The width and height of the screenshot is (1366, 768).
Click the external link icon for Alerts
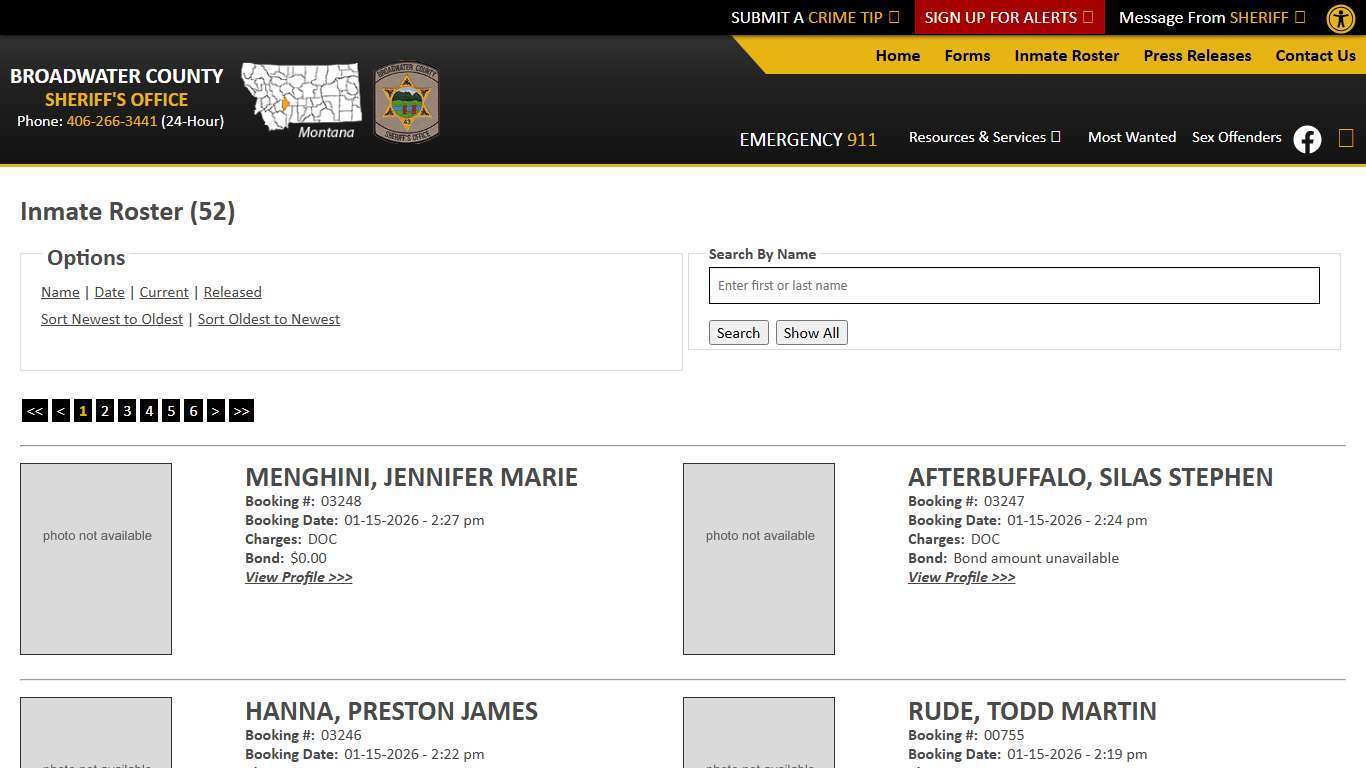coord(1086,17)
